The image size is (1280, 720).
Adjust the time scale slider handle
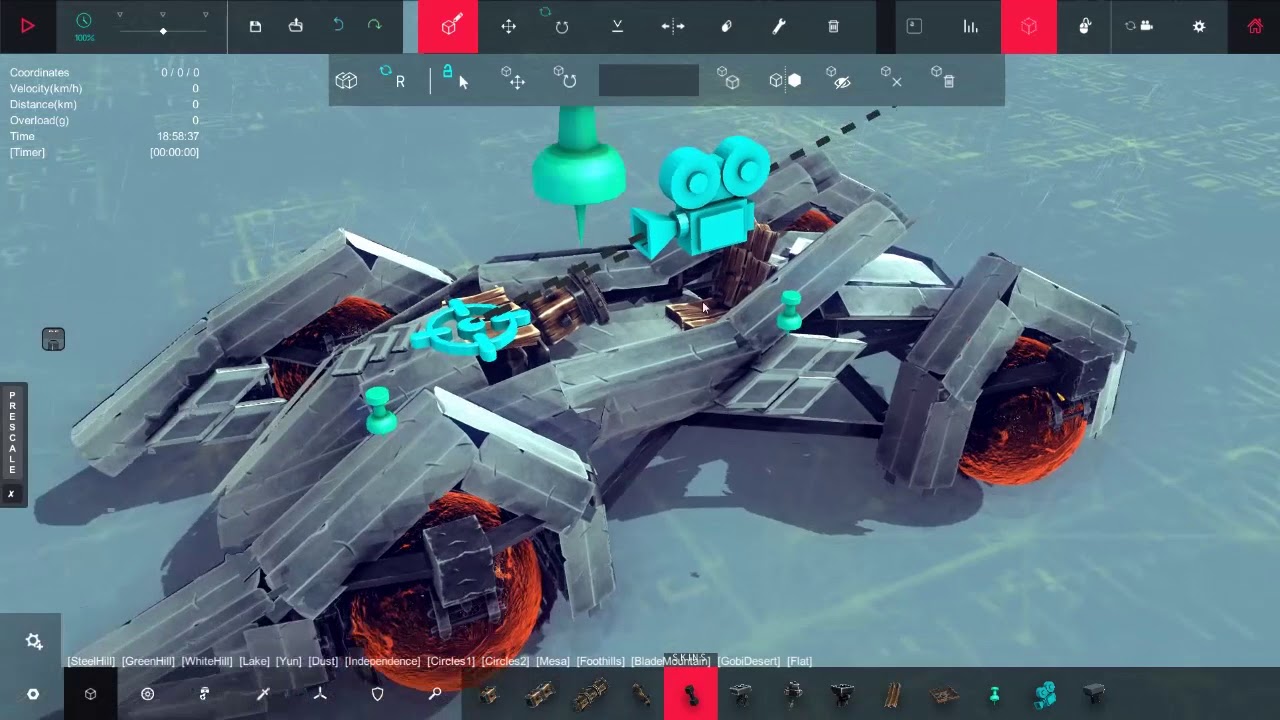(x=163, y=31)
